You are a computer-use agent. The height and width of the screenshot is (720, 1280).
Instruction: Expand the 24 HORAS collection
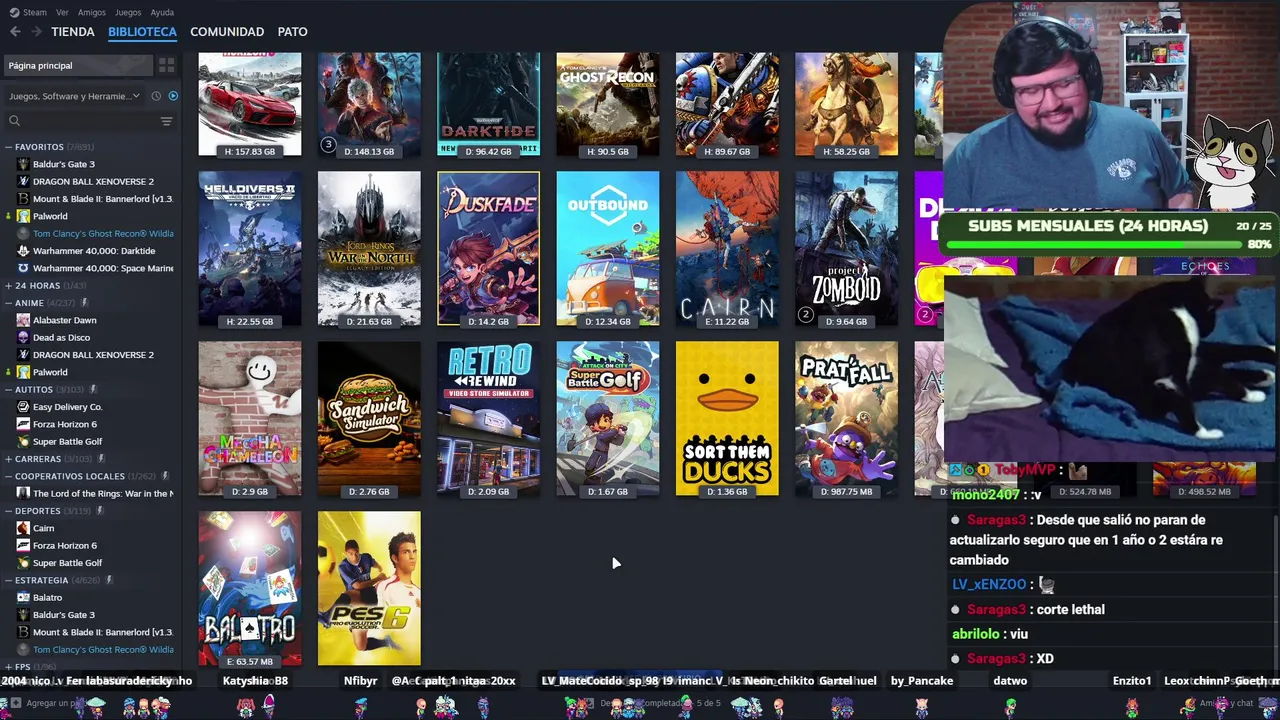9,286
